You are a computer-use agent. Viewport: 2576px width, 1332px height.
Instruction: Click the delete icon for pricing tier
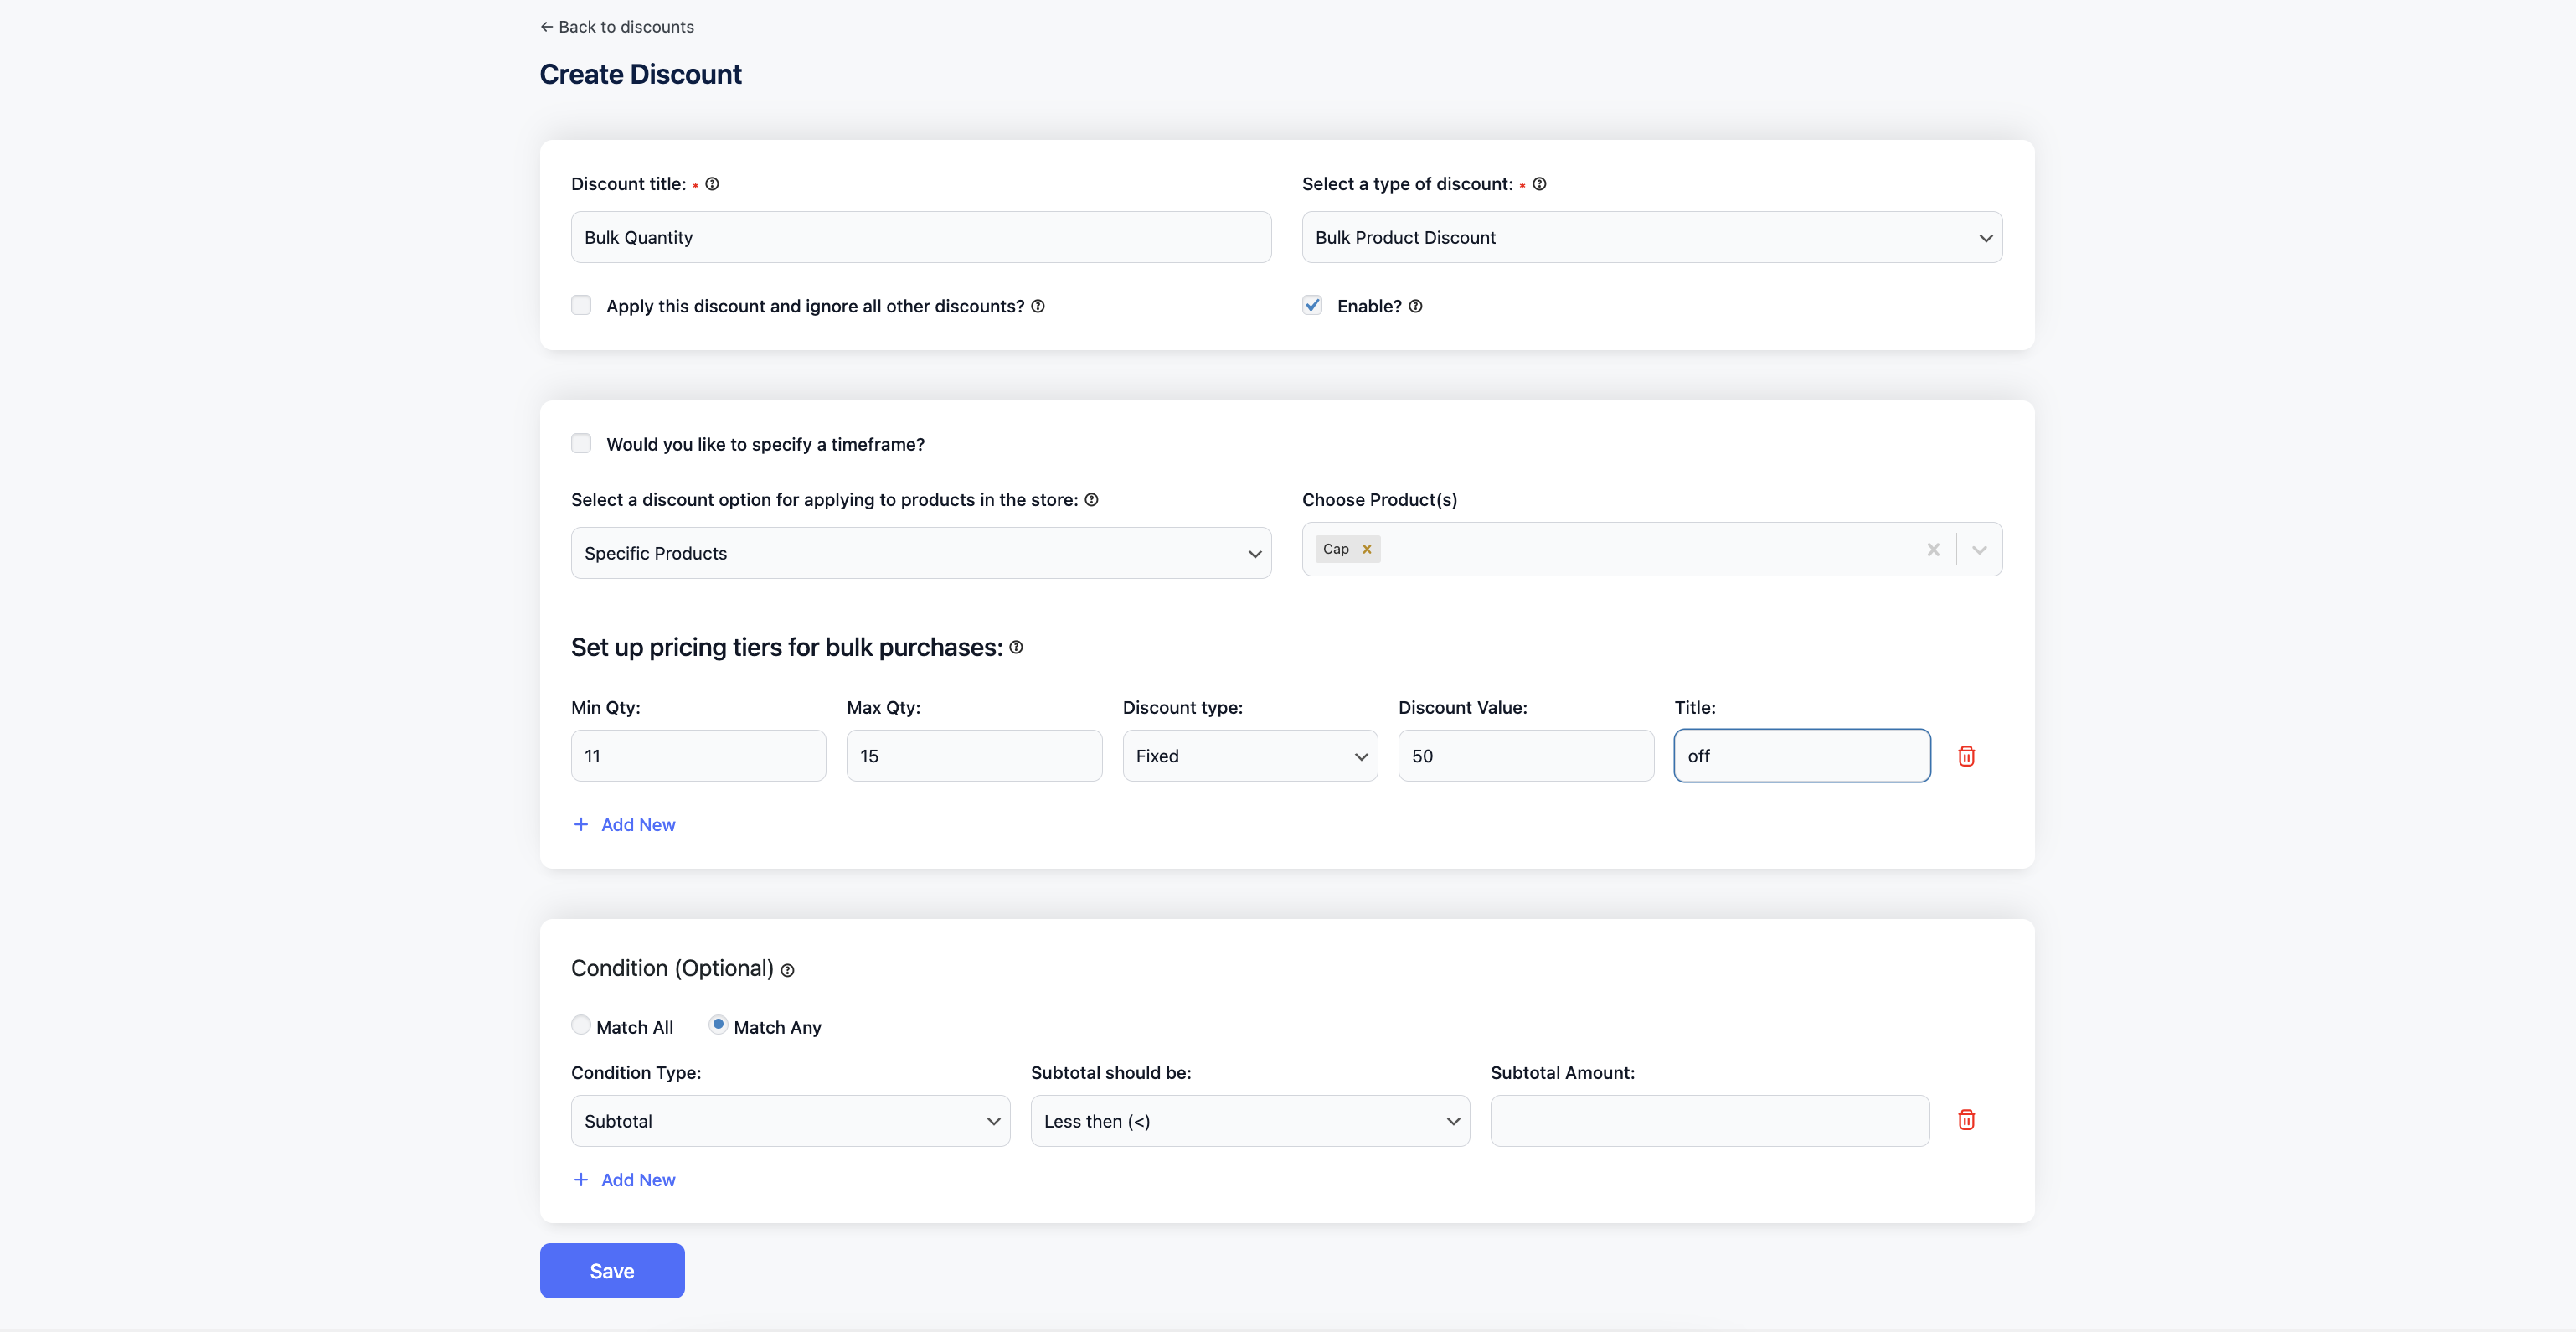coord(1966,756)
